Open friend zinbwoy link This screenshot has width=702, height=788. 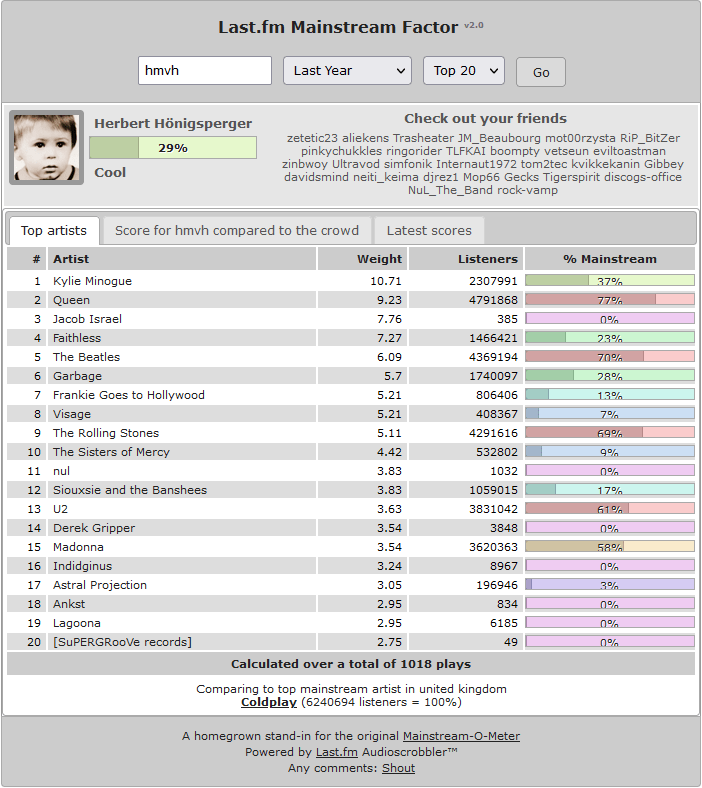(305, 164)
